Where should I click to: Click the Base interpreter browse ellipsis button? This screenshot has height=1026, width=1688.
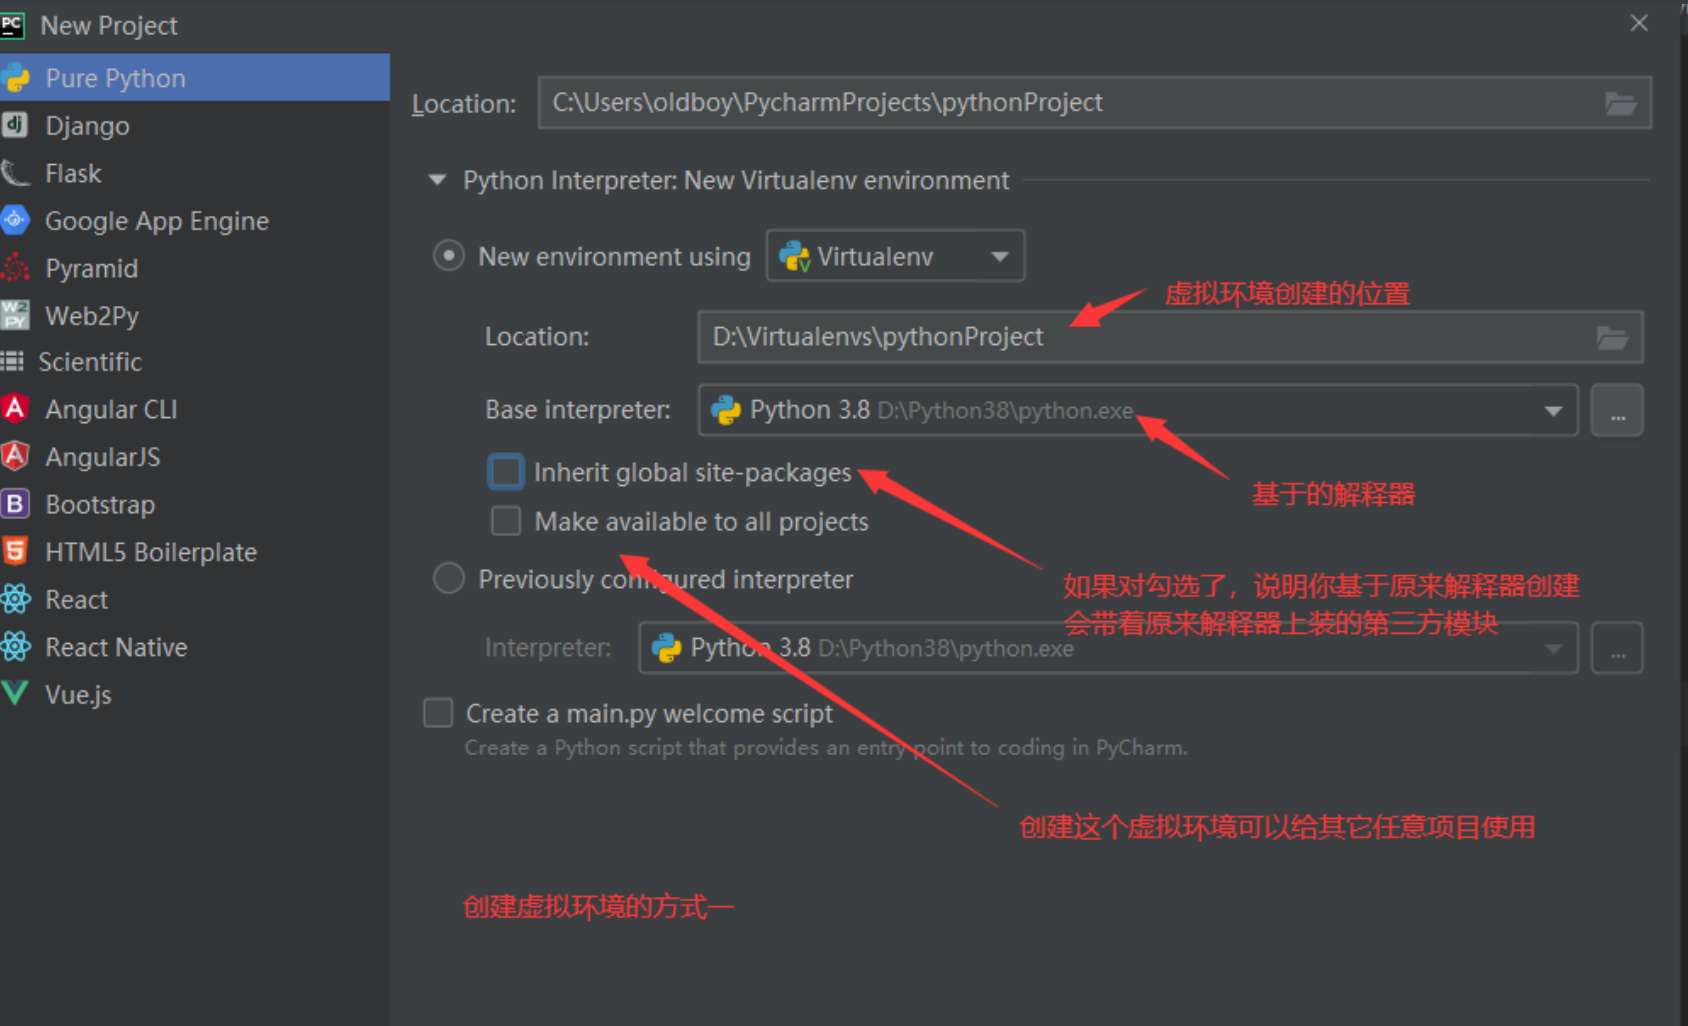click(x=1617, y=410)
